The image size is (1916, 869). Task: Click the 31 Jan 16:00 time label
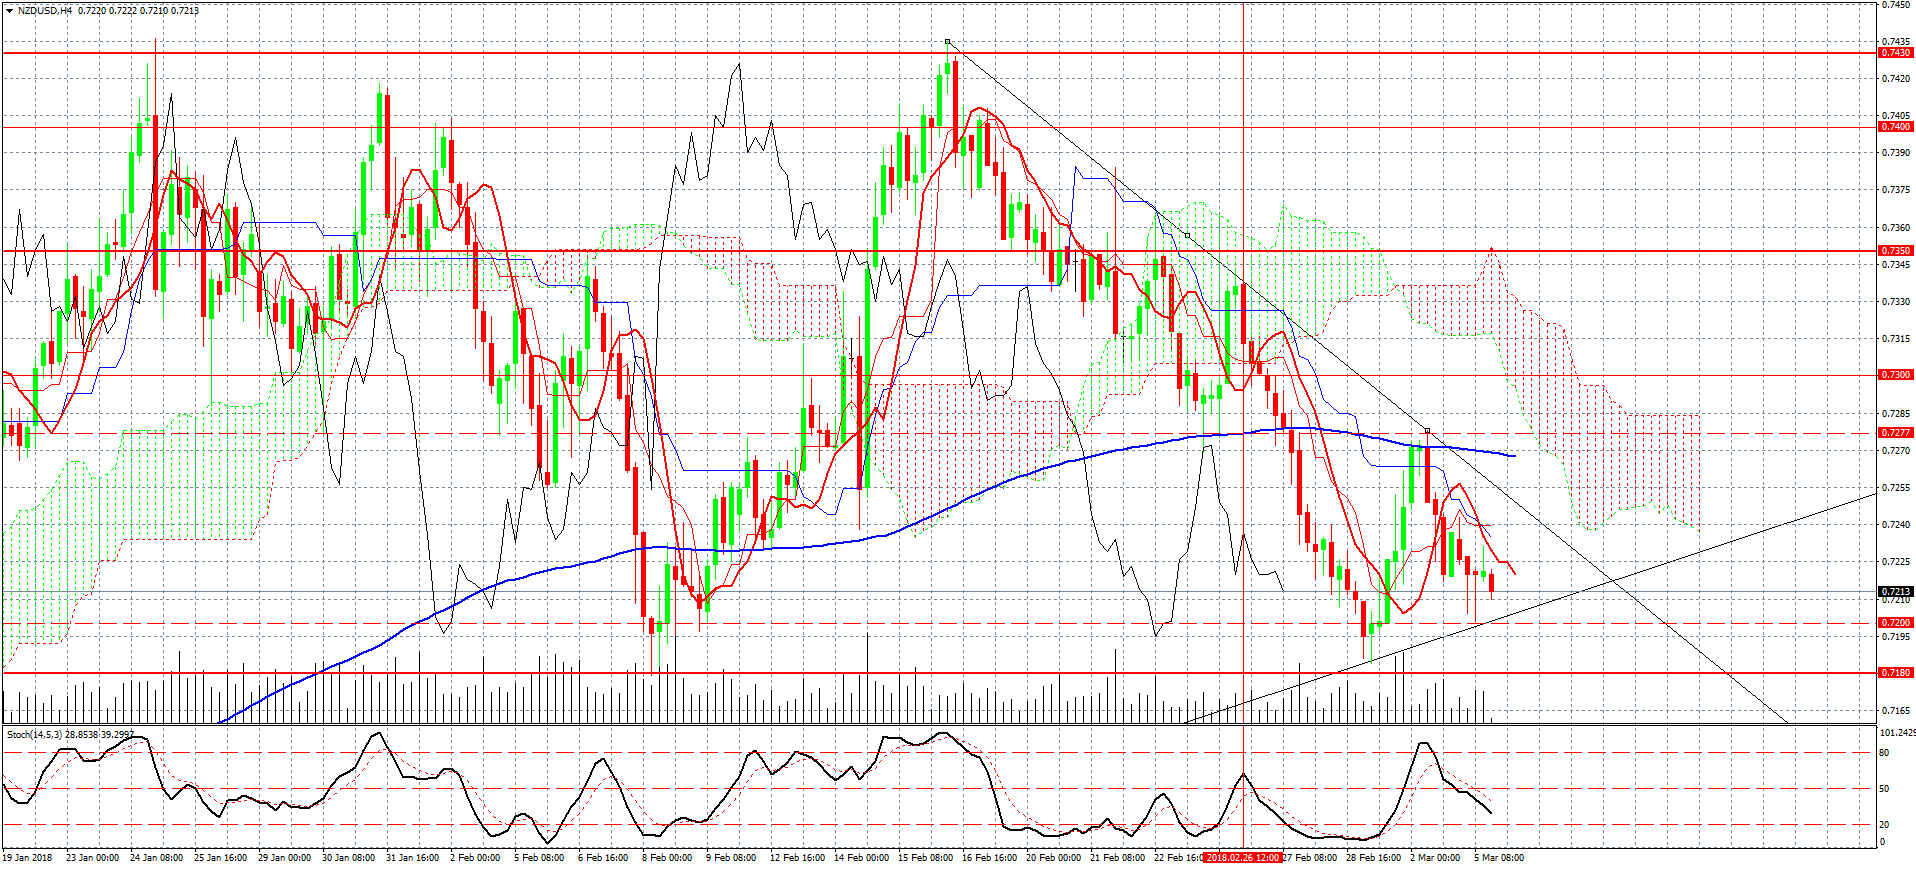[412, 858]
